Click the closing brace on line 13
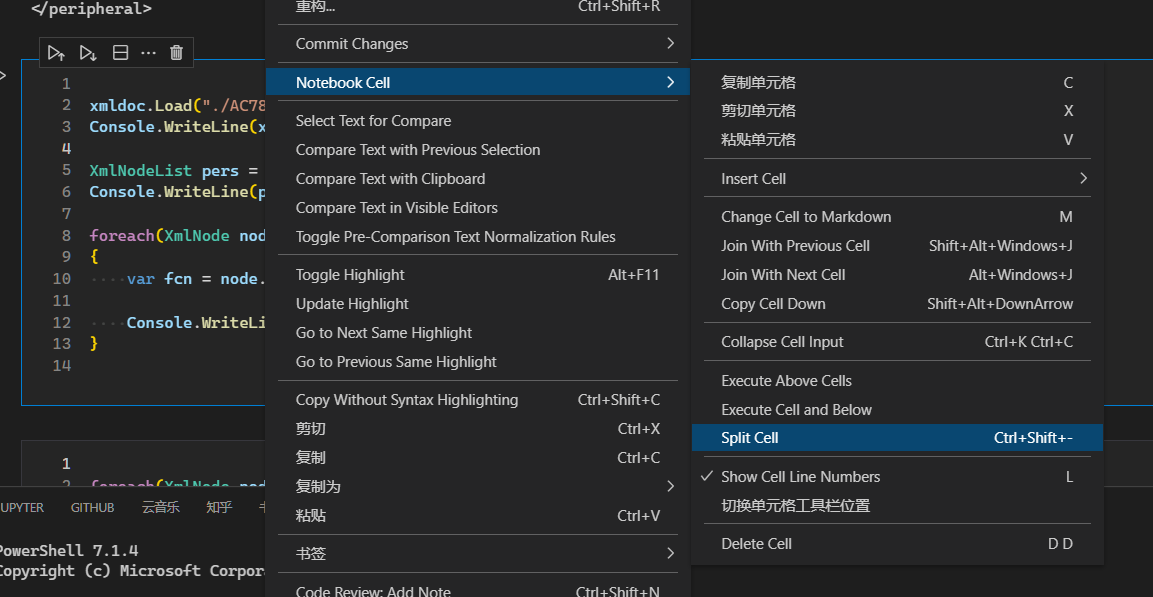This screenshot has height=597, width=1153. click(x=93, y=343)
